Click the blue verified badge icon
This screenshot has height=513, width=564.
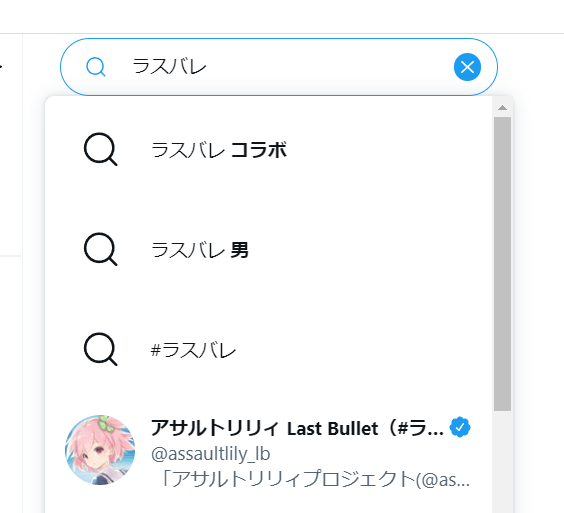point(460,427)
